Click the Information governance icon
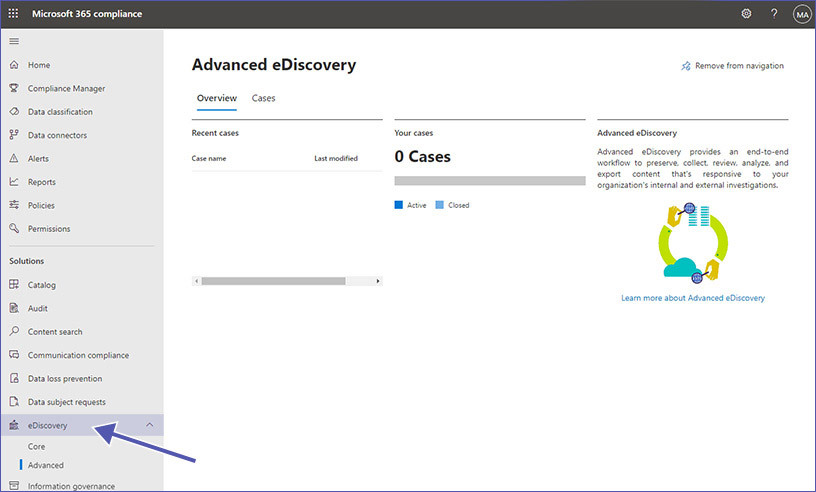Viewport: 816px width, 492px height. (14, 485)
